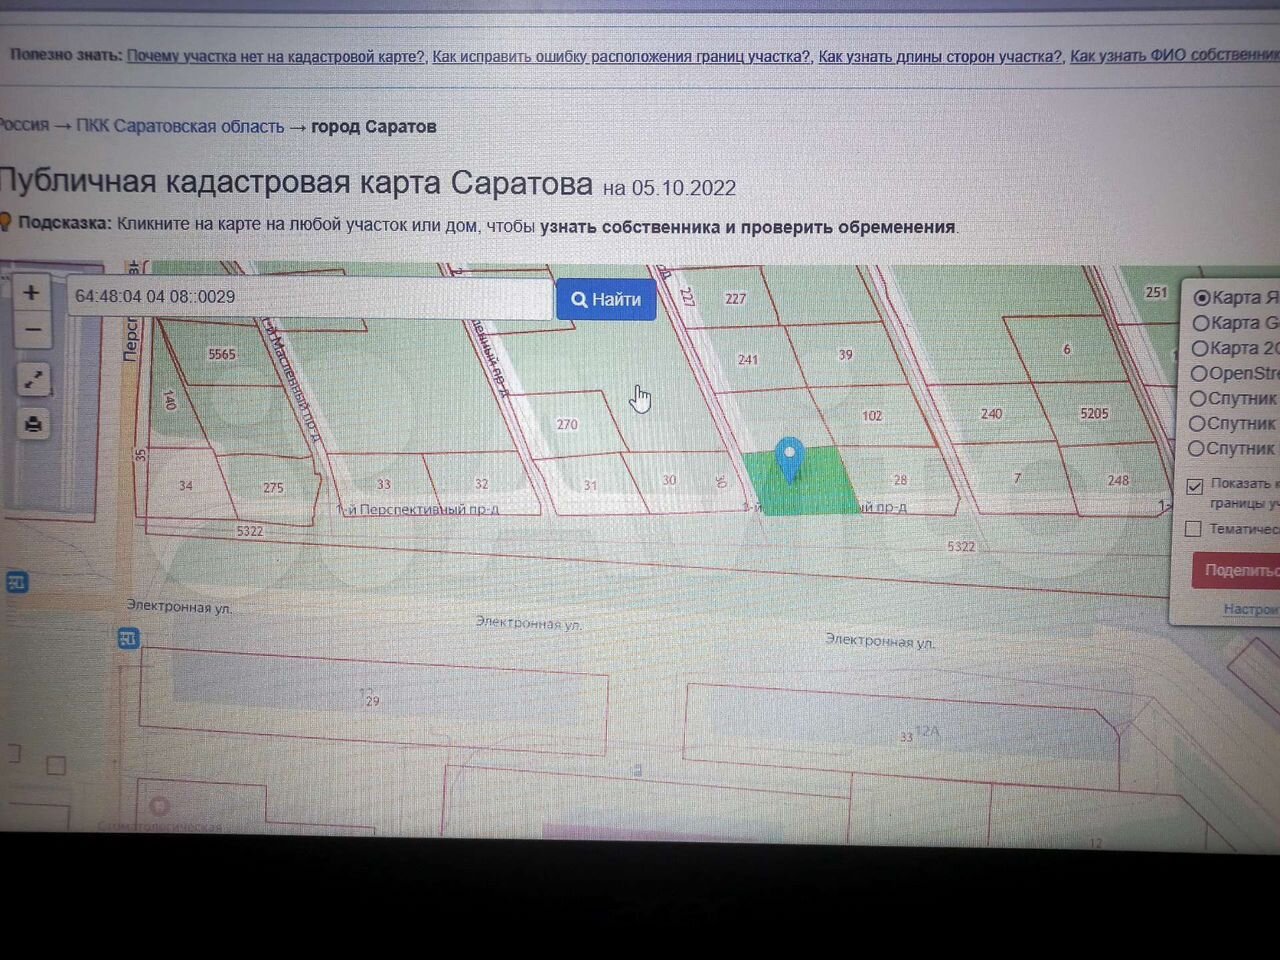
Task: Toggle fullscreen map with the arrows icon
Action: pos(33,380)
